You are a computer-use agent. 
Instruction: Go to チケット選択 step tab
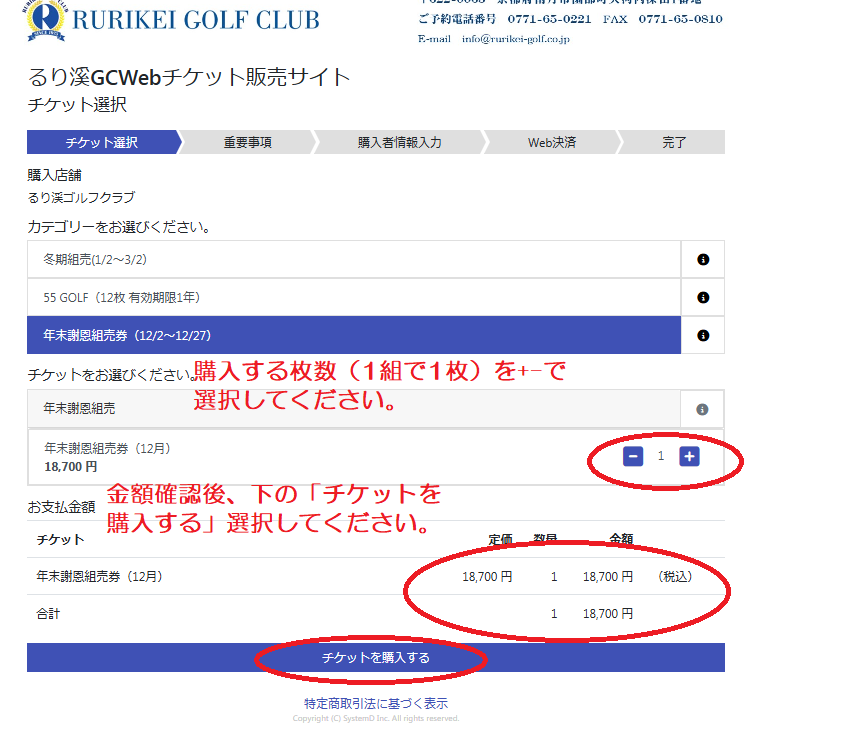tap(102, 142)
